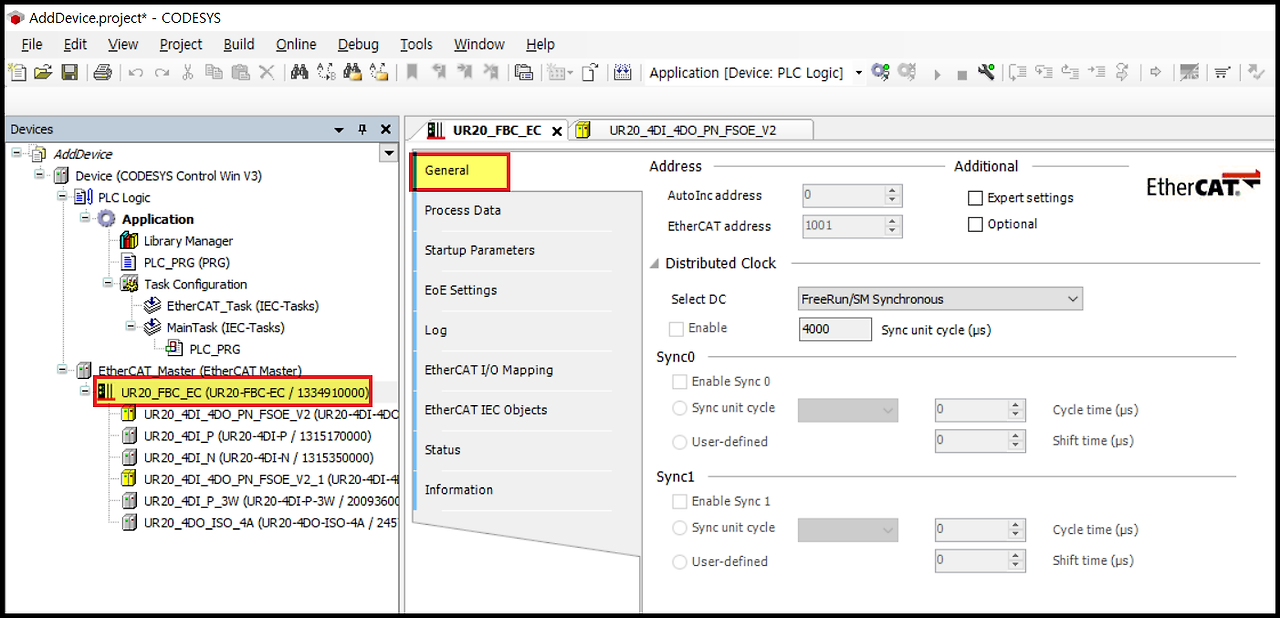
Task: Check the Optional checkbox
Action: (x=975, y=223)
